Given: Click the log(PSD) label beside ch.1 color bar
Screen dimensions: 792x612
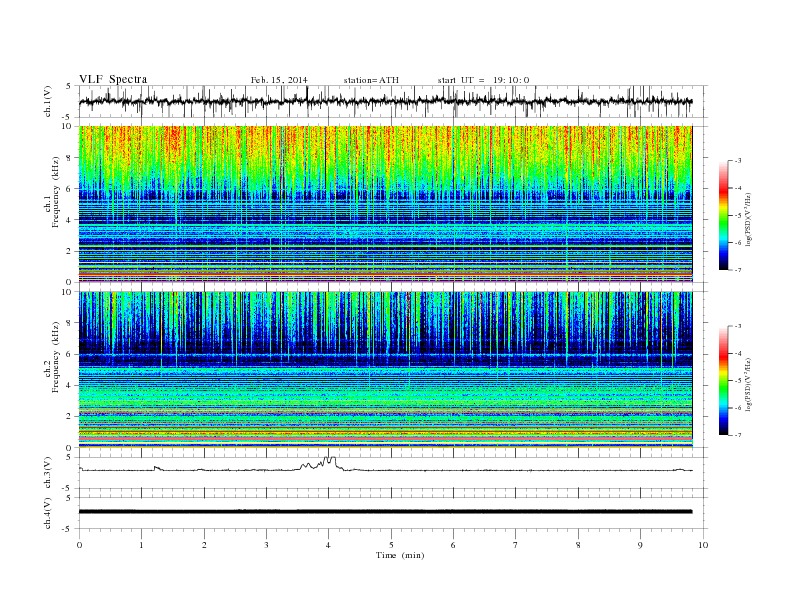Looking at the screenshot, I should 750,219.
